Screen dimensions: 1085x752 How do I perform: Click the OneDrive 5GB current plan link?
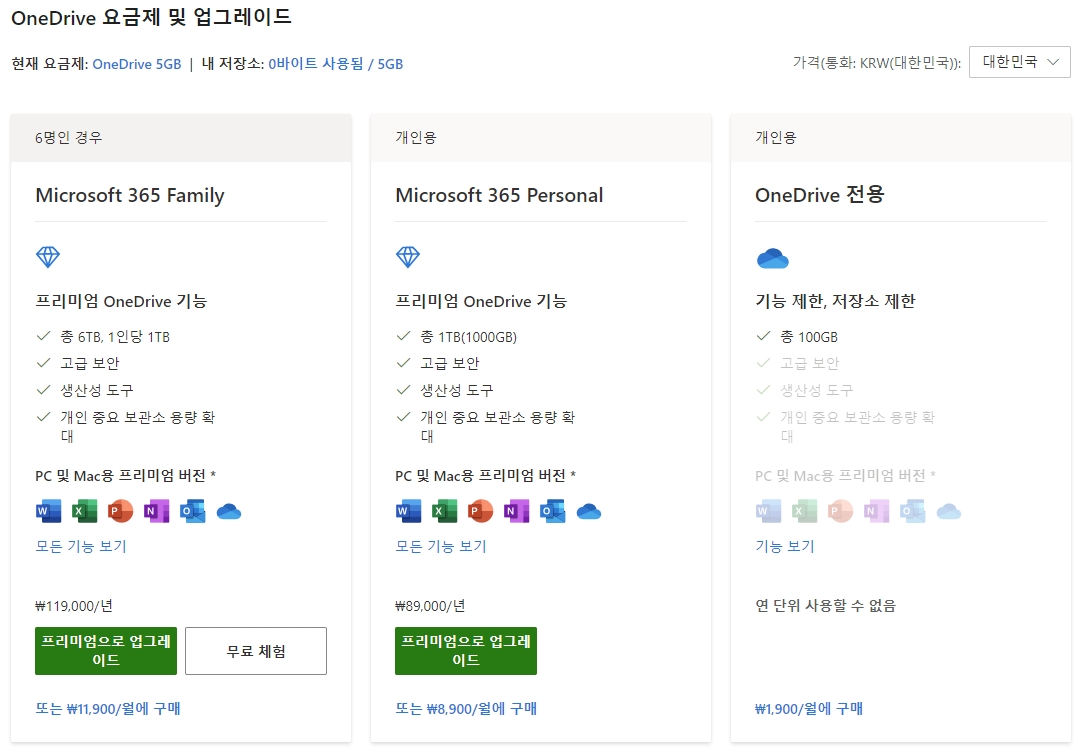tap(137, 64)
